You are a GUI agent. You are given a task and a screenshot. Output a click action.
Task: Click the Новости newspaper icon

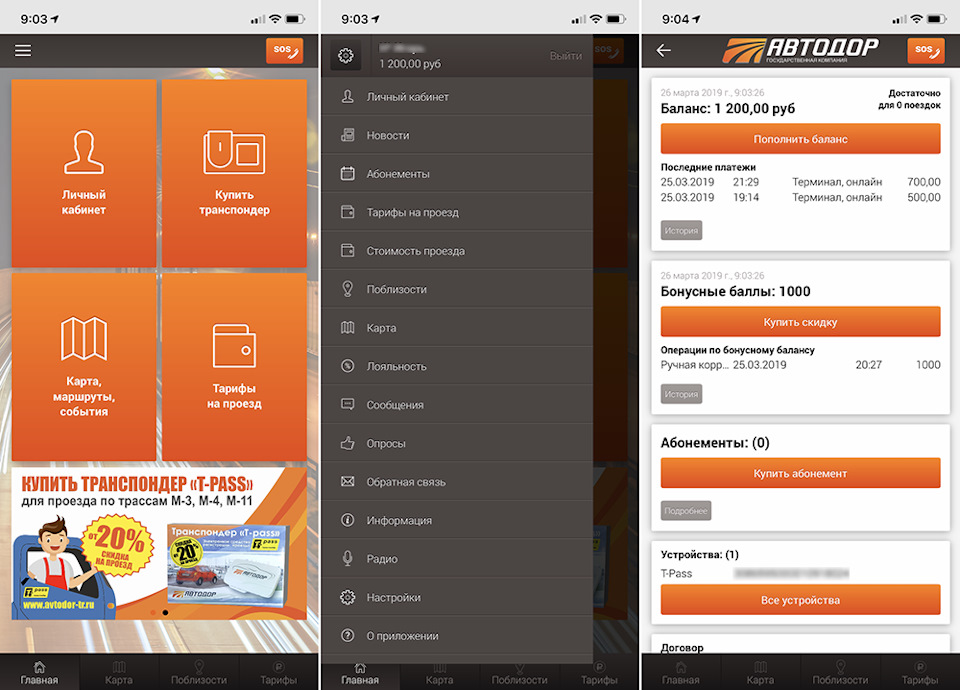coord(348,135)
